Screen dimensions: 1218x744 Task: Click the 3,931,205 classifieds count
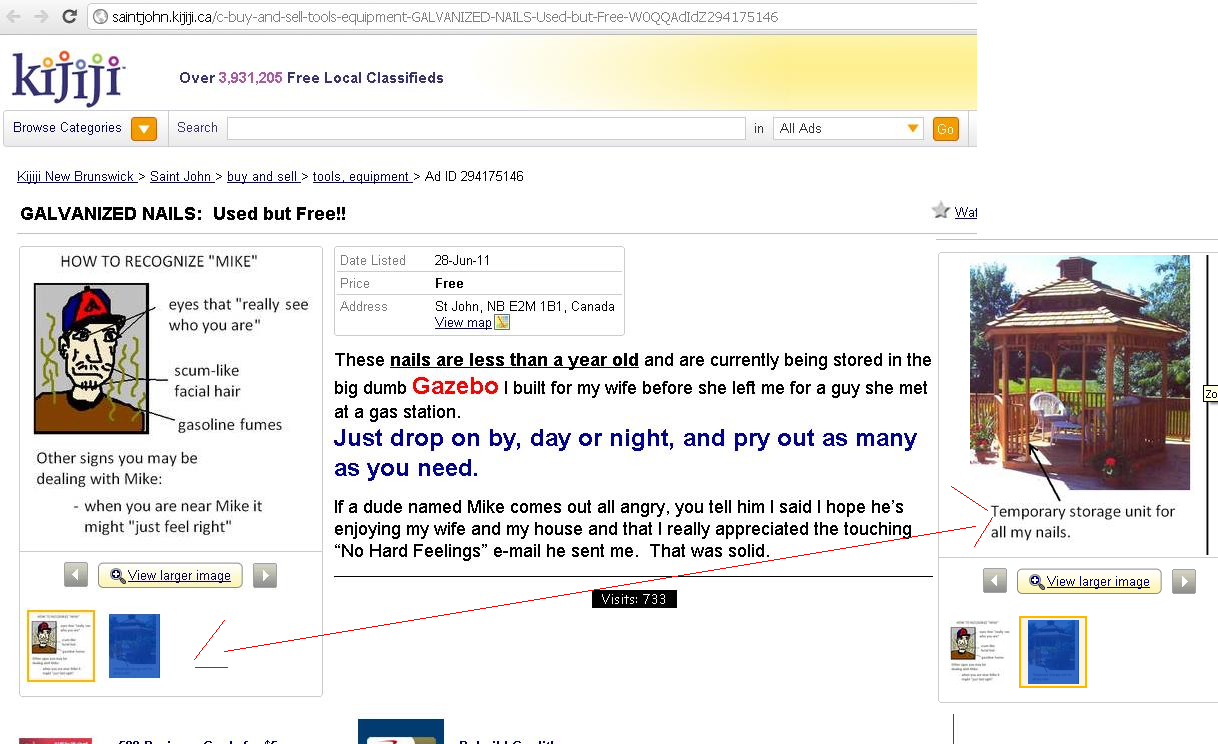click(250, 78)
